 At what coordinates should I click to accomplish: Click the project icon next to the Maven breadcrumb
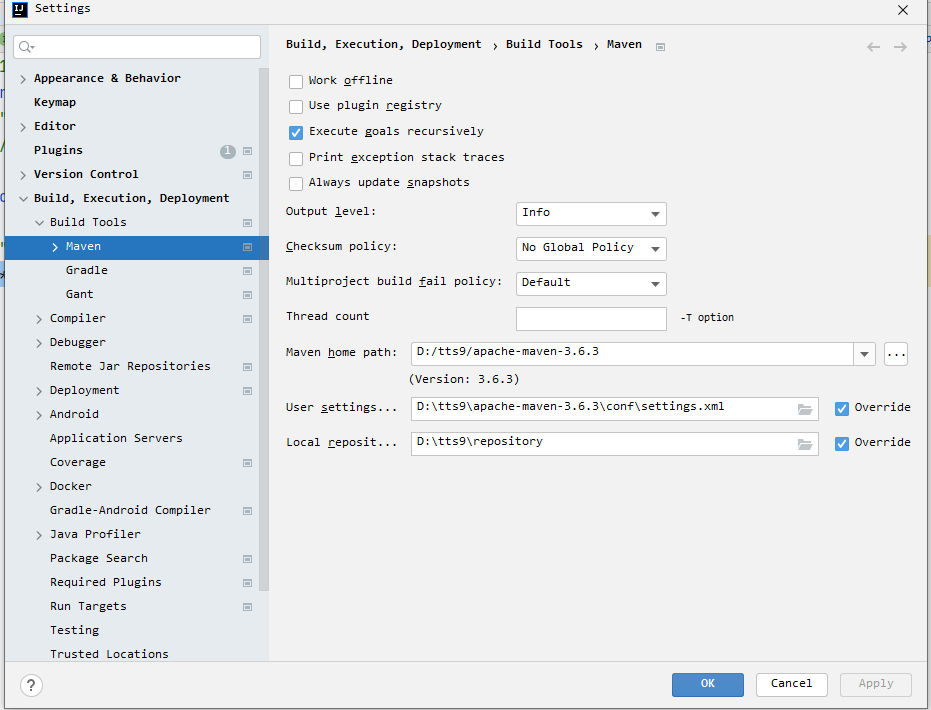(x=660, y=47)
